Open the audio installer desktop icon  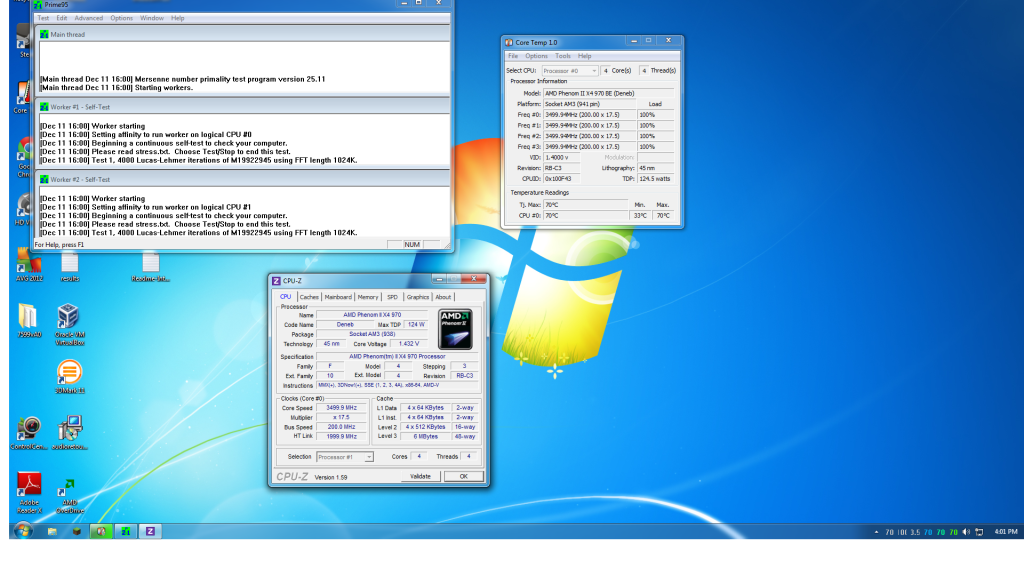(69, 432)
